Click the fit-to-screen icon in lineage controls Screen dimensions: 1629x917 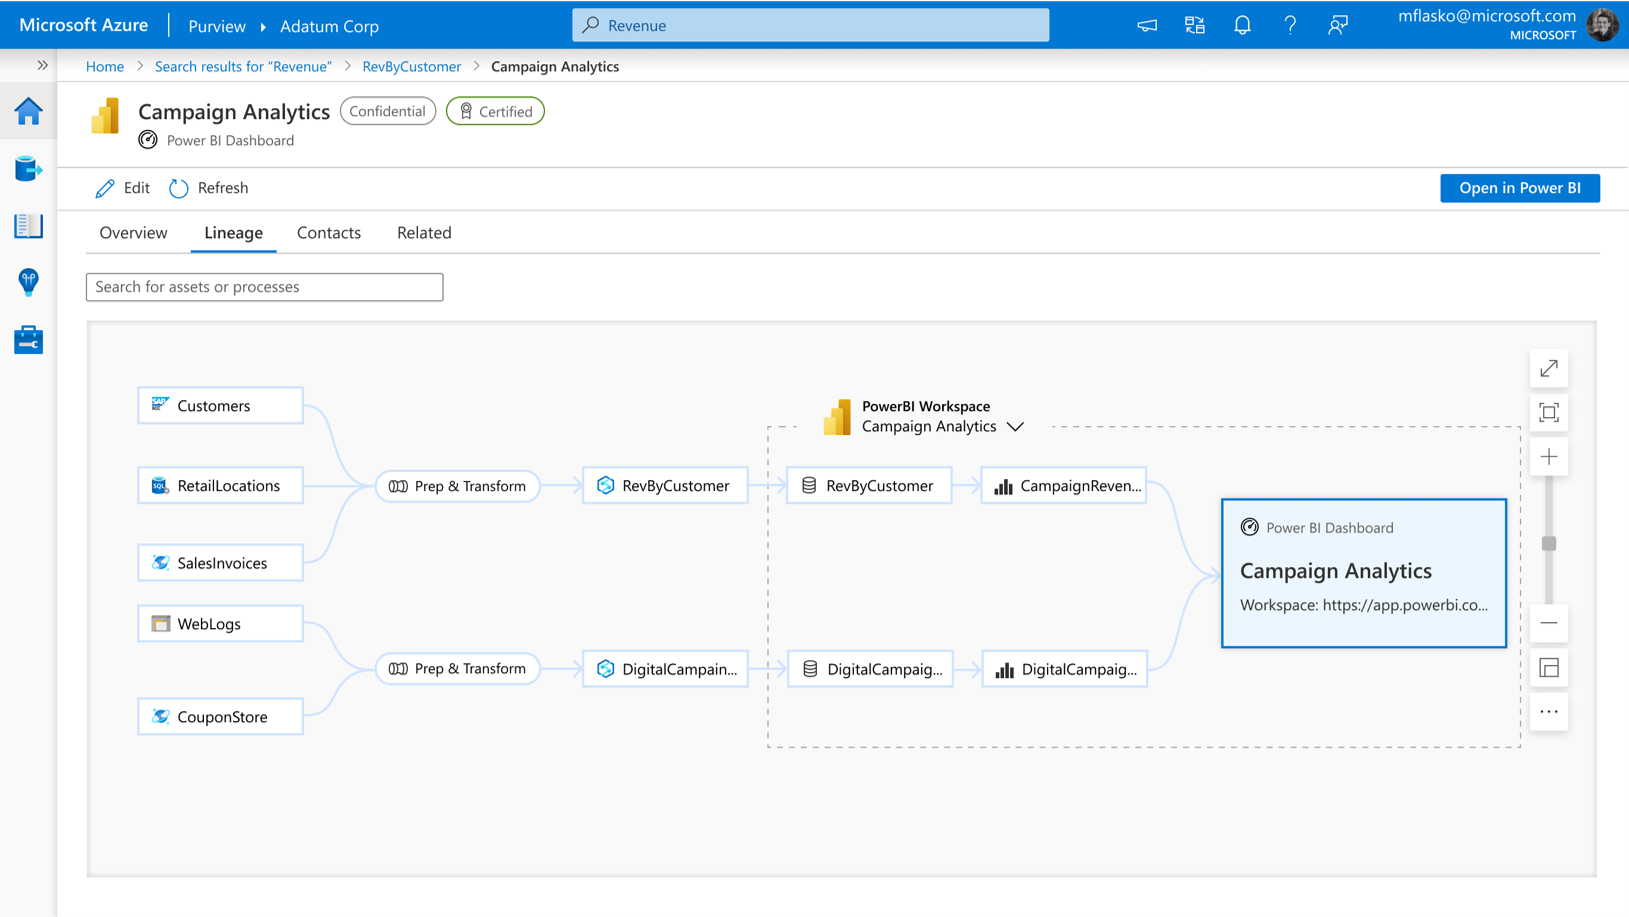click(1548, 412)
